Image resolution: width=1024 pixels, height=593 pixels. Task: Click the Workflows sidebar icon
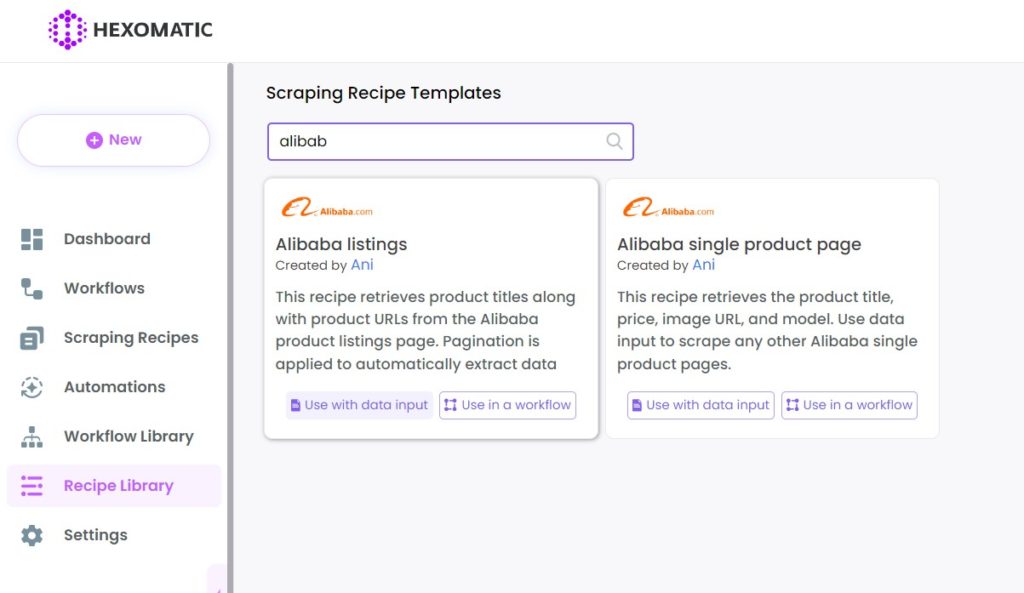pos(31,289)
